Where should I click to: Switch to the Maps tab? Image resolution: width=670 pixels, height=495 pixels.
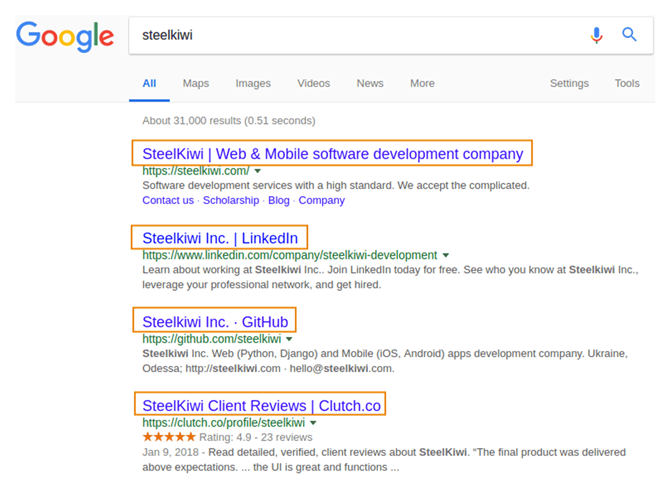[x=196, y=83]
